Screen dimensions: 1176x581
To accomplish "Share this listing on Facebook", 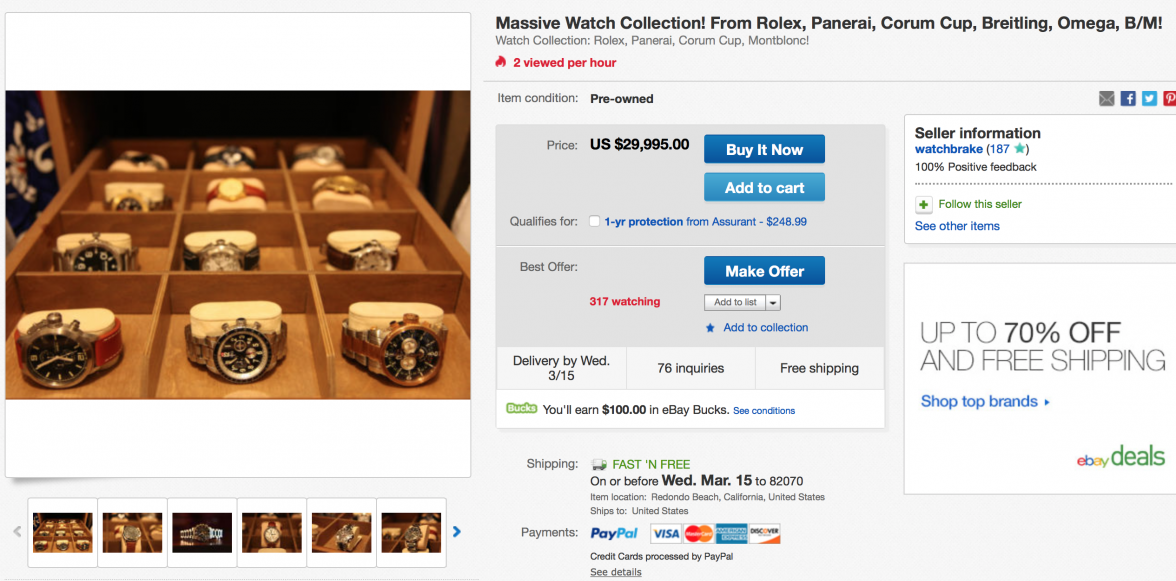I will [1128, 98].
